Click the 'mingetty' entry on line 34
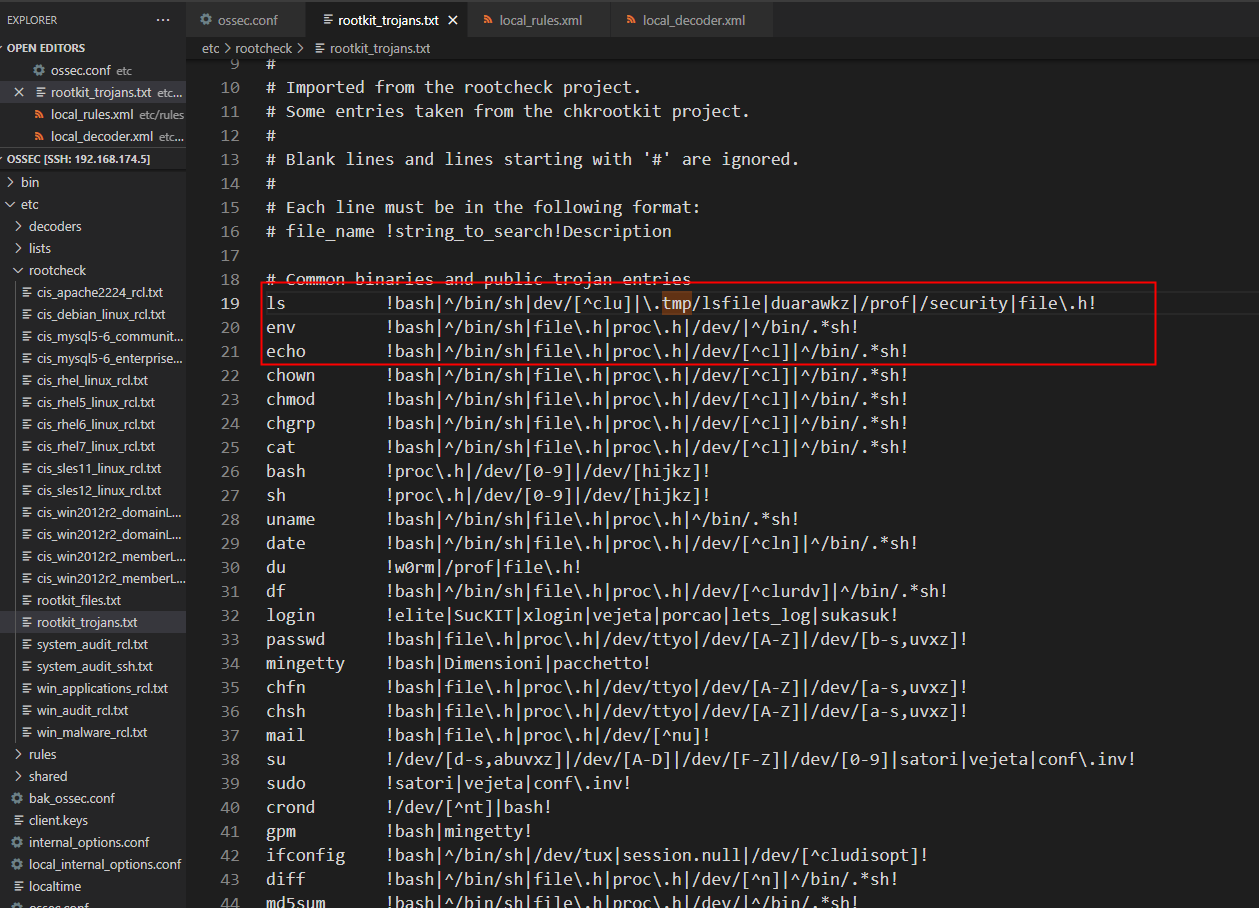The height and width of the screenshot is (908, 1259). (x=305, y=663)
